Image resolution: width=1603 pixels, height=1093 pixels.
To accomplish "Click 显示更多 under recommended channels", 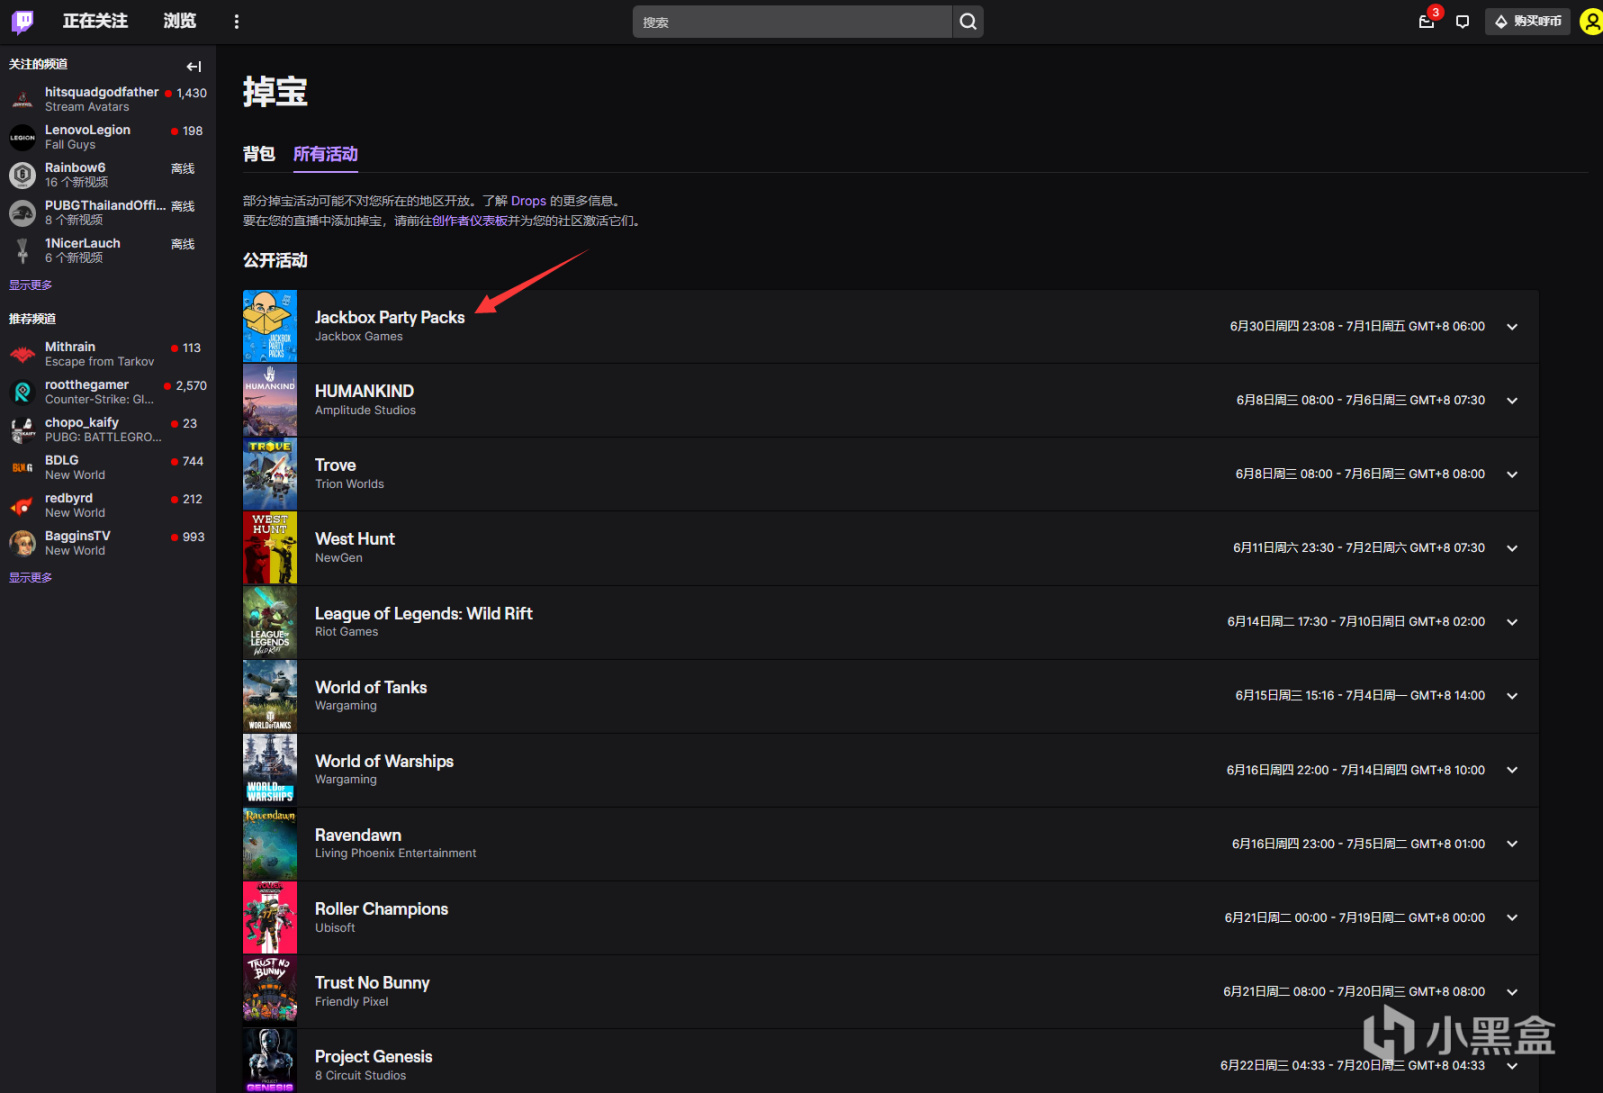I will [31, 578].
